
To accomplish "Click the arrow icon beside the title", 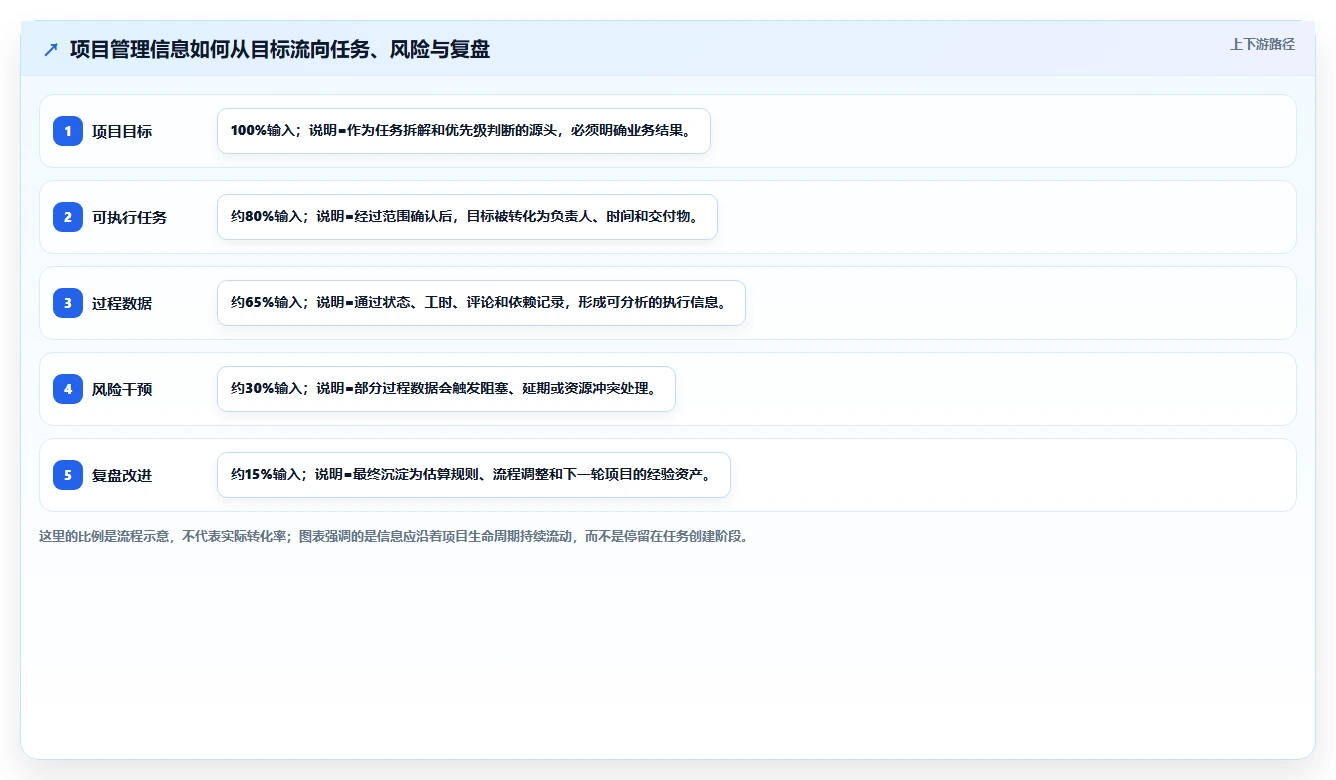I will pyautogui.click(x=51, y=49).
